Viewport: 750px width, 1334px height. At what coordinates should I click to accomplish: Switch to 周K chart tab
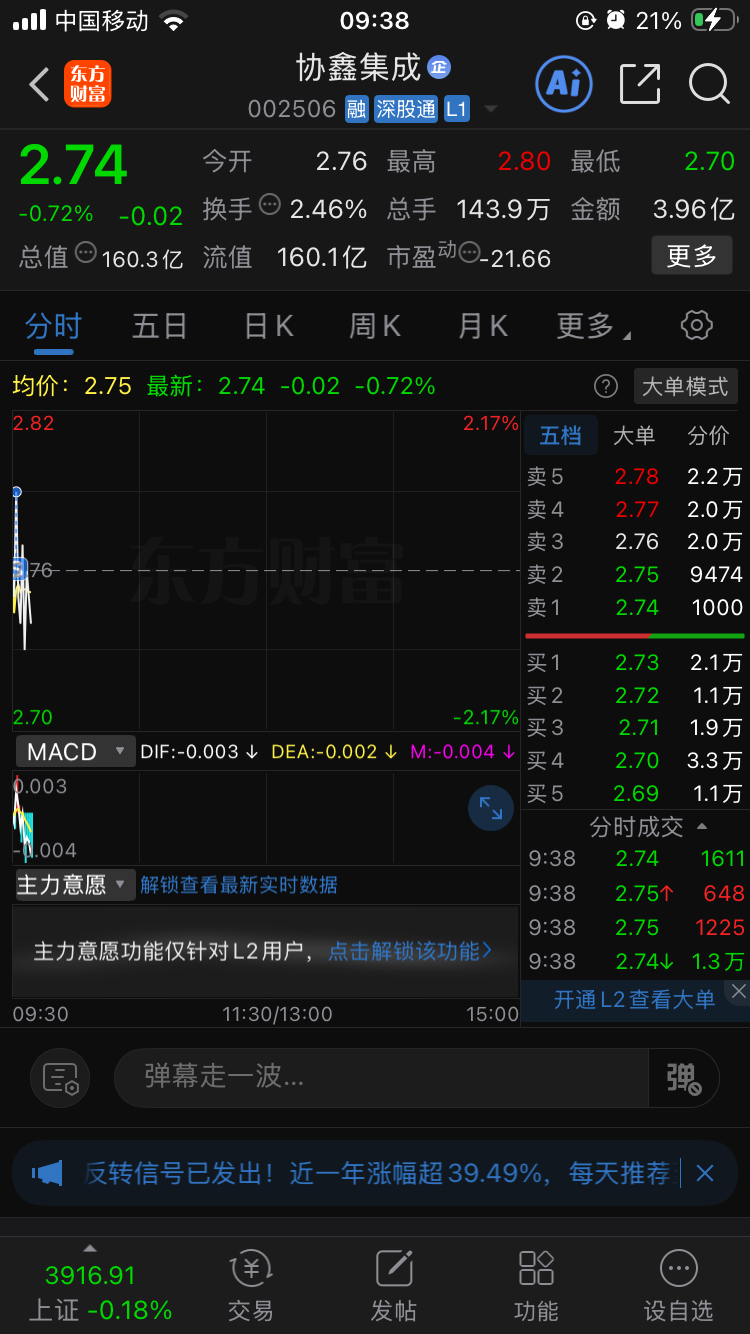point(375,326)
